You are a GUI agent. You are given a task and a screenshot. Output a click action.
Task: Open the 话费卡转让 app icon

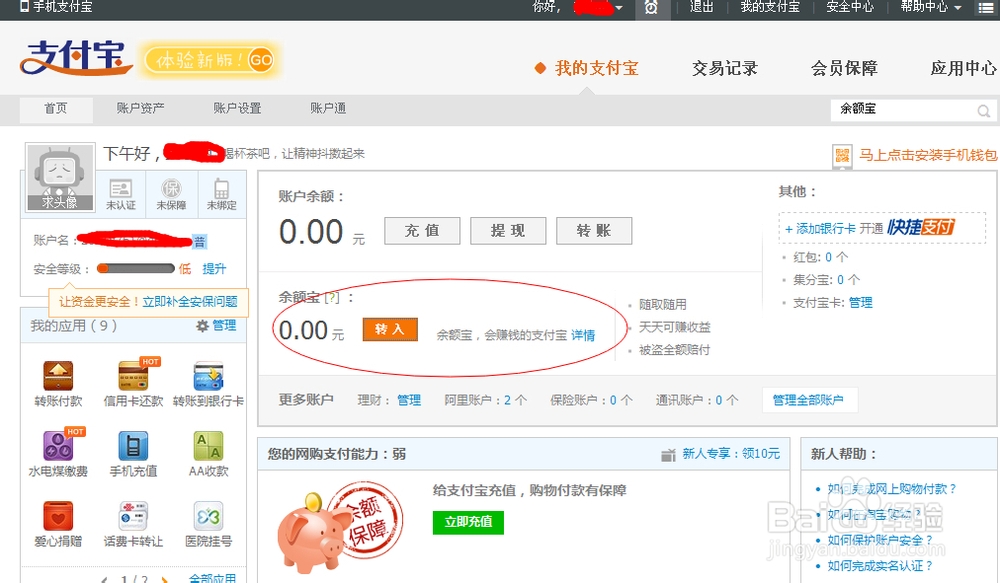tap(133, 515)
